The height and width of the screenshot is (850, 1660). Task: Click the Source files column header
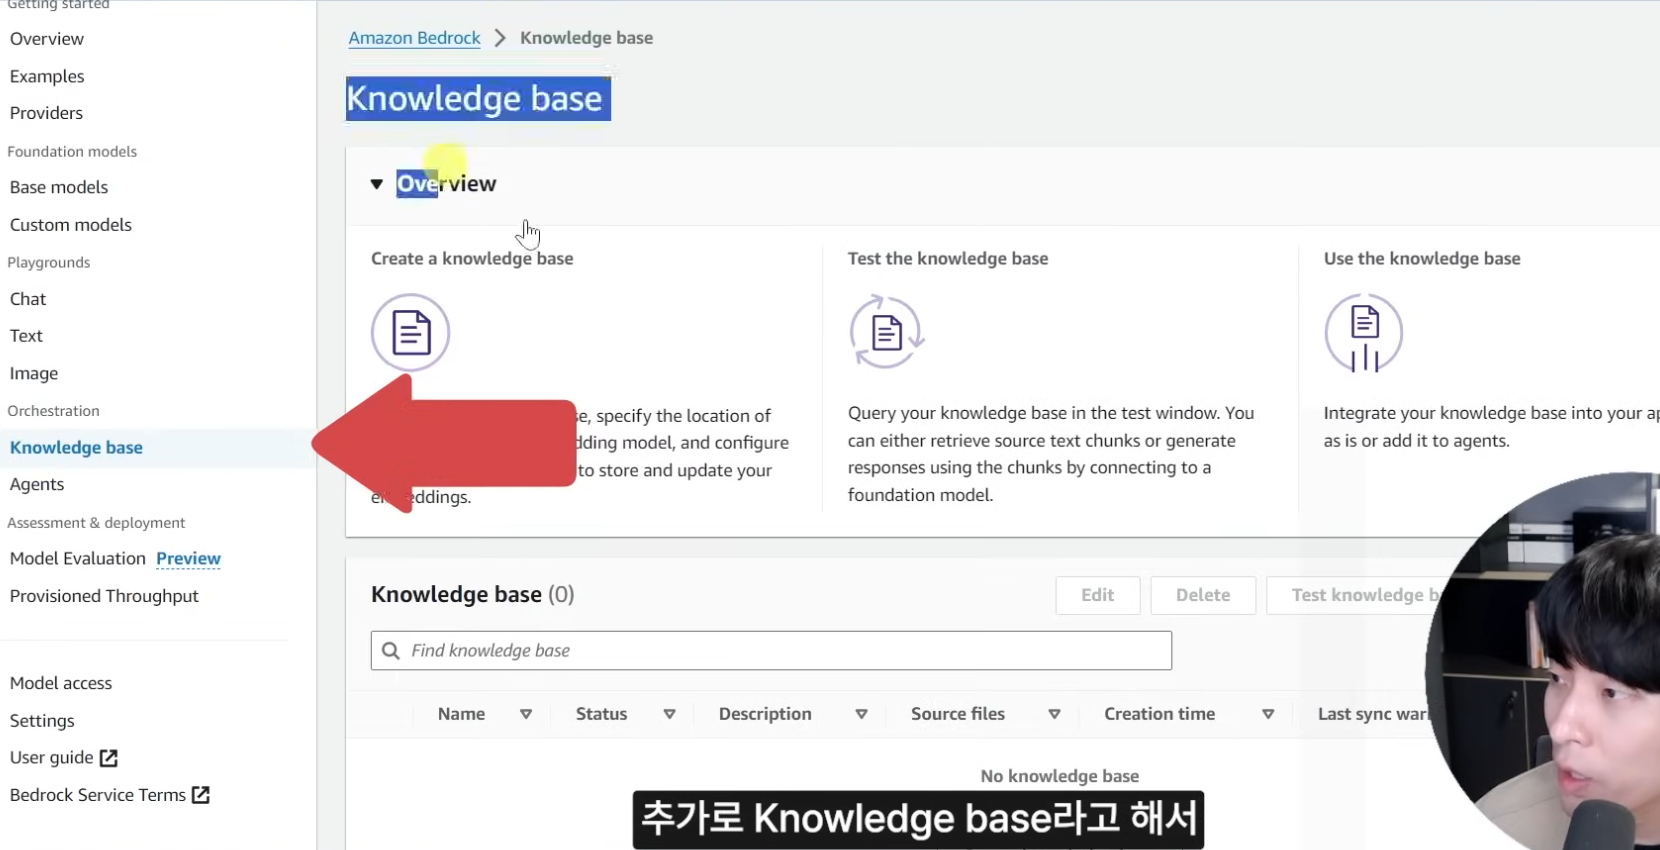coord(958,714)
